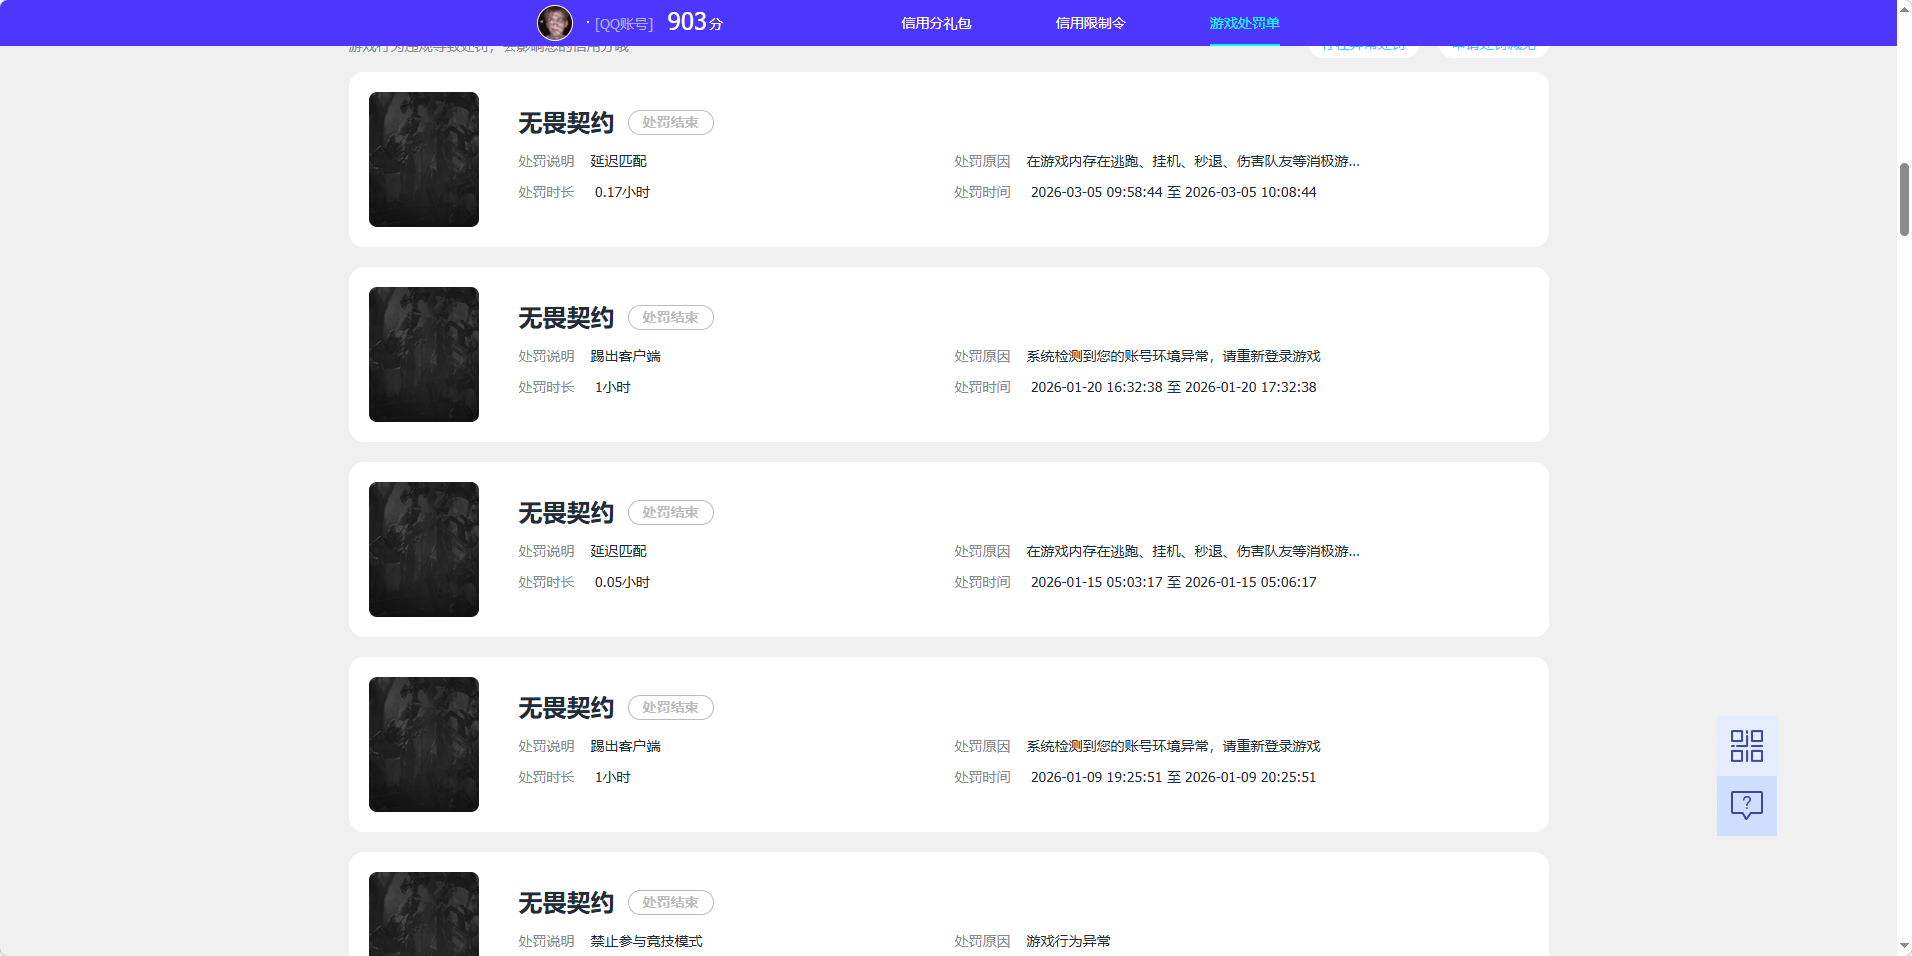This screenshot has height=956, width=1912.
Task: Click the scrollbar up arrow
Action: click(x=1903, y=8)
